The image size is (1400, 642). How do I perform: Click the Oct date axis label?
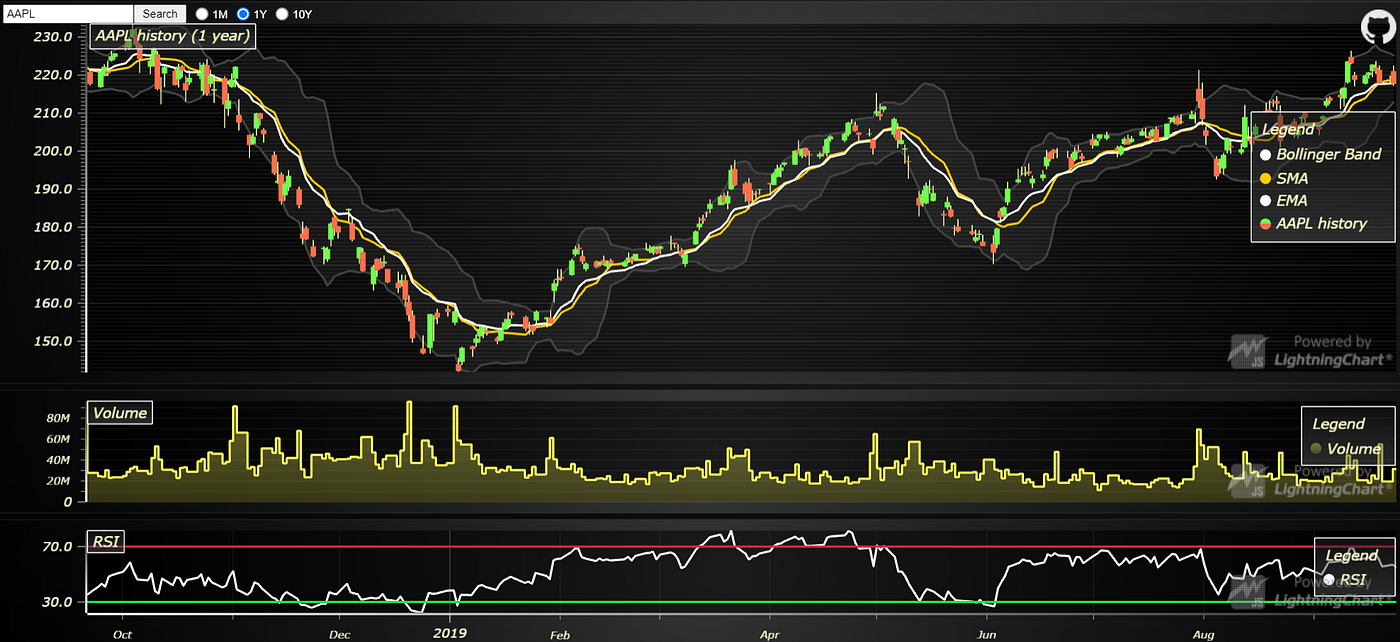coord(122,634)
